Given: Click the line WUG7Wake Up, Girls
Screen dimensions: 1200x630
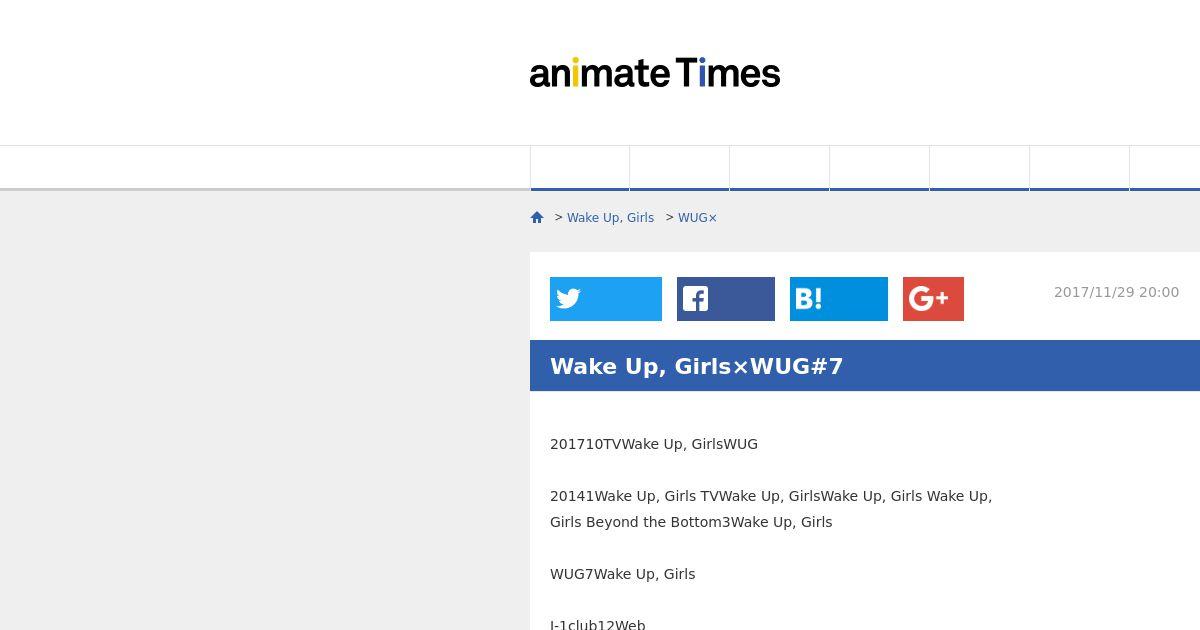Looking at the screenshot, I should (623, 574).
